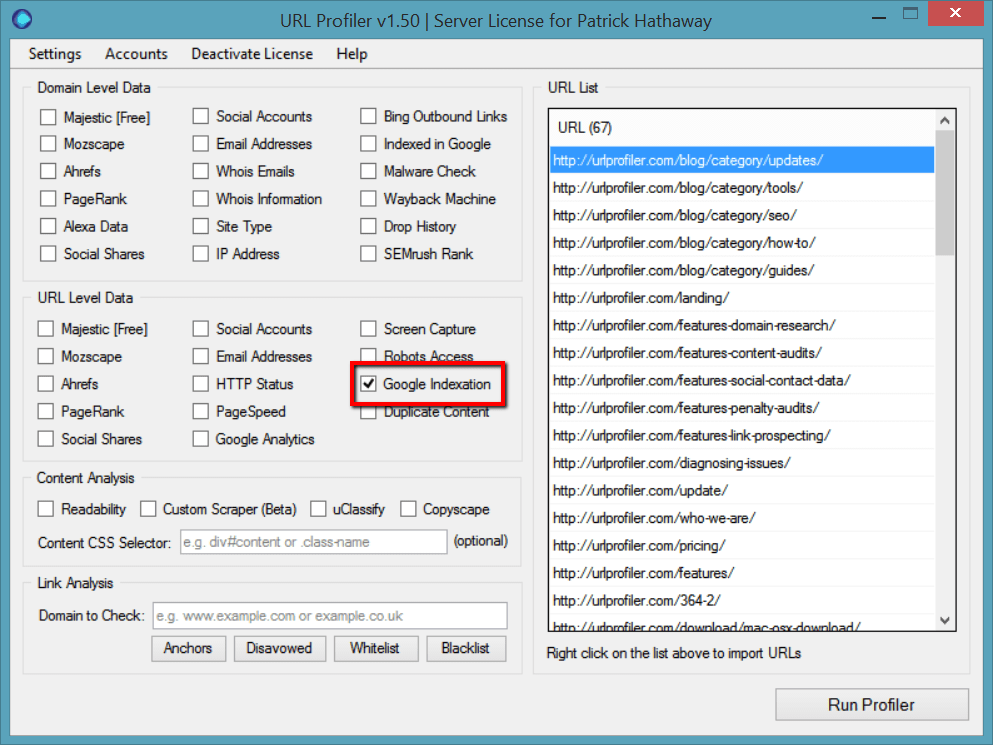The height and width of the screenshot is (745, 993).
Task: Tick the PageSpeed checkbox
Action: (201, 411)
